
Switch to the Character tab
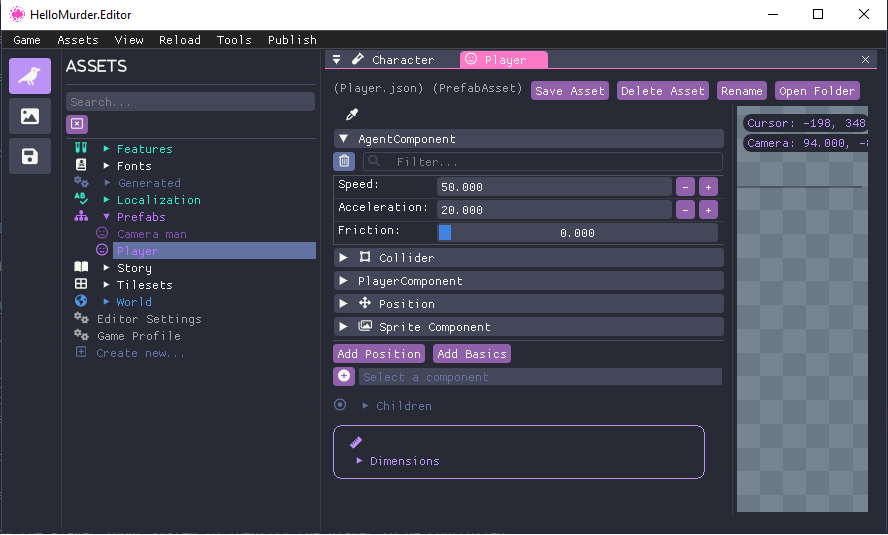tap(402, 60)
